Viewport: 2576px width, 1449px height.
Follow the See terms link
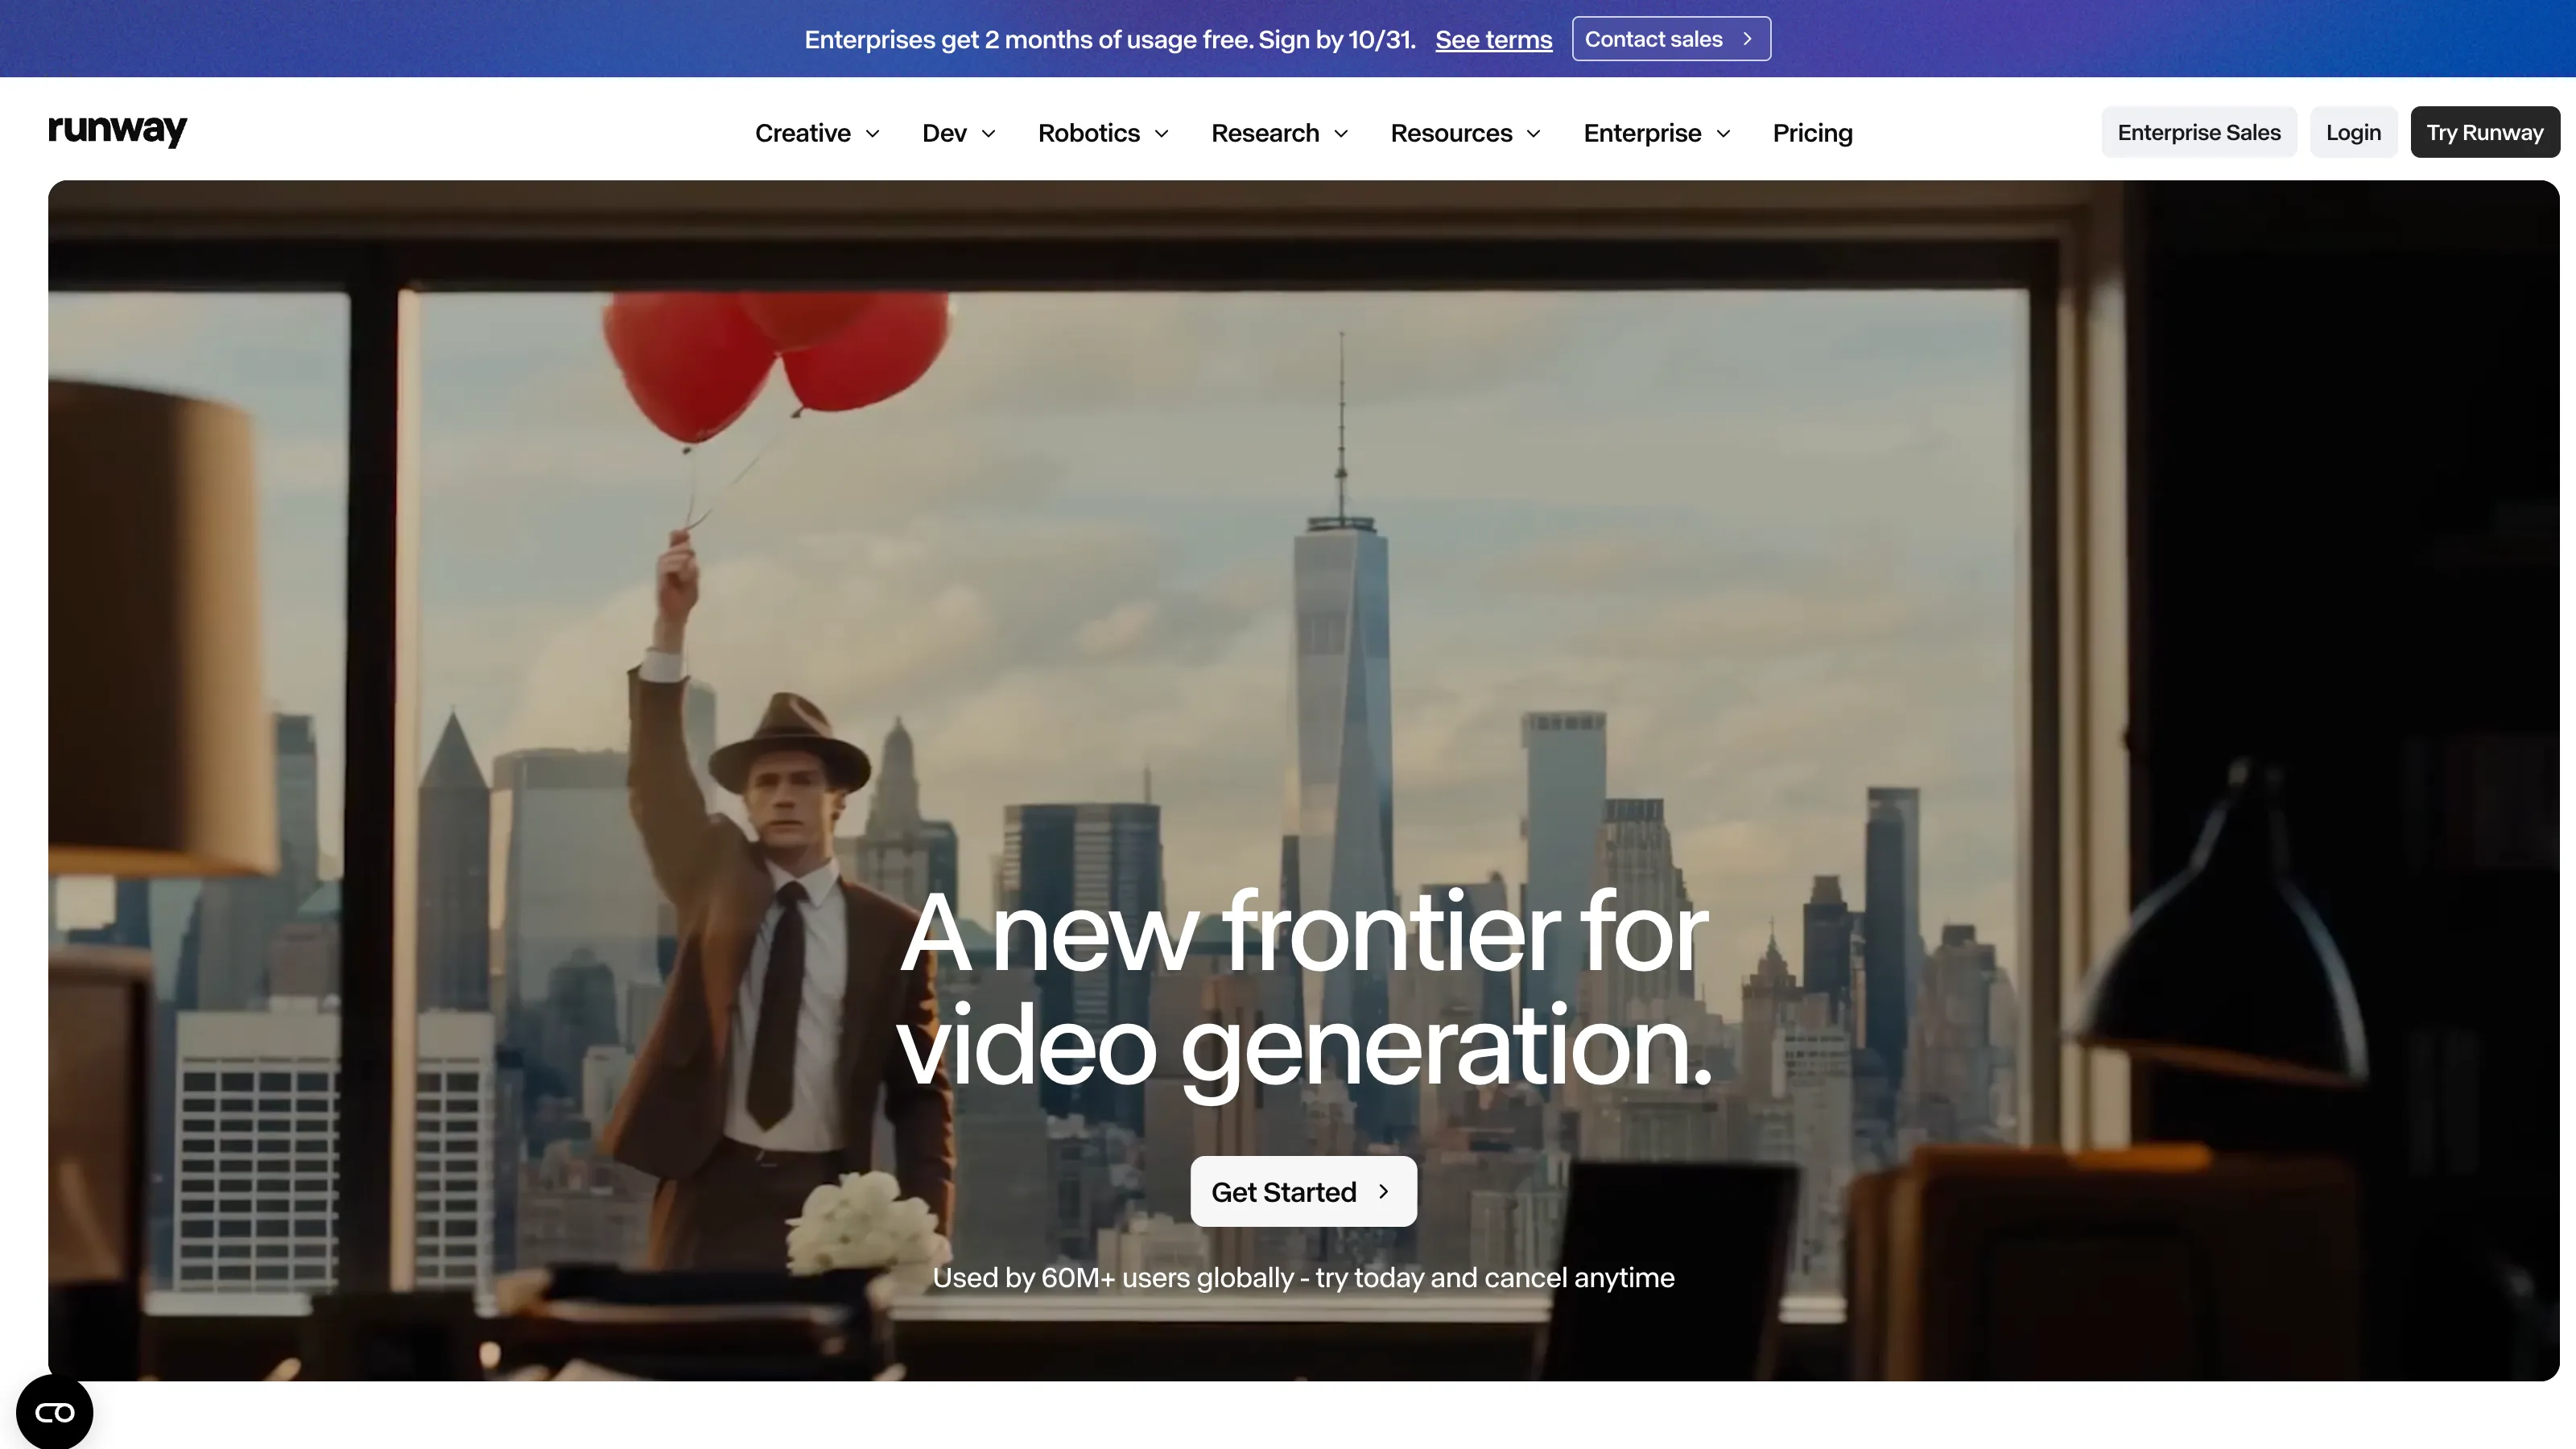point(1493,40)
